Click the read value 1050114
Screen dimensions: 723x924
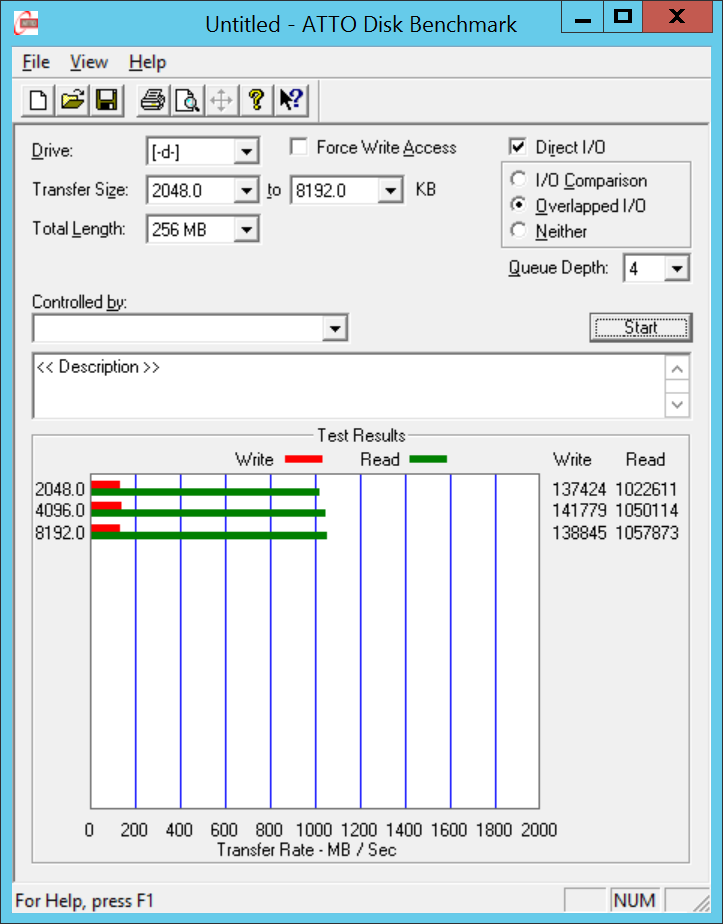click(646, 510)
